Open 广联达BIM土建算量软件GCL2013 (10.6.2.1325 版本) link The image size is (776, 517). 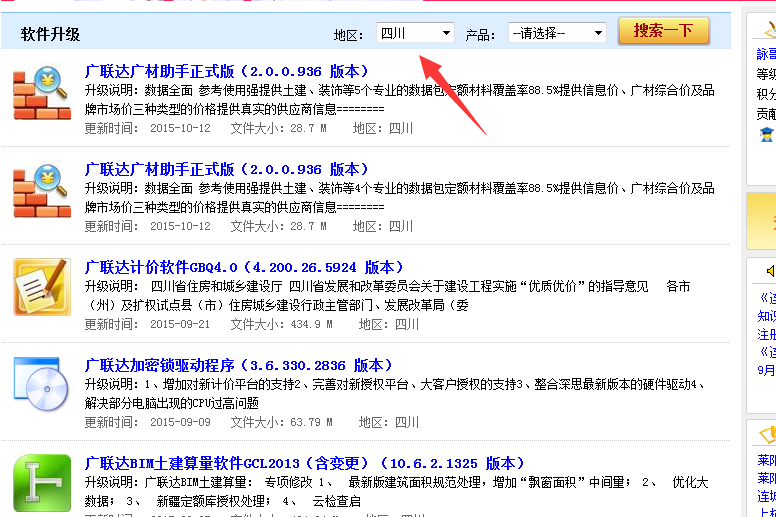click(x=304, y=464)
